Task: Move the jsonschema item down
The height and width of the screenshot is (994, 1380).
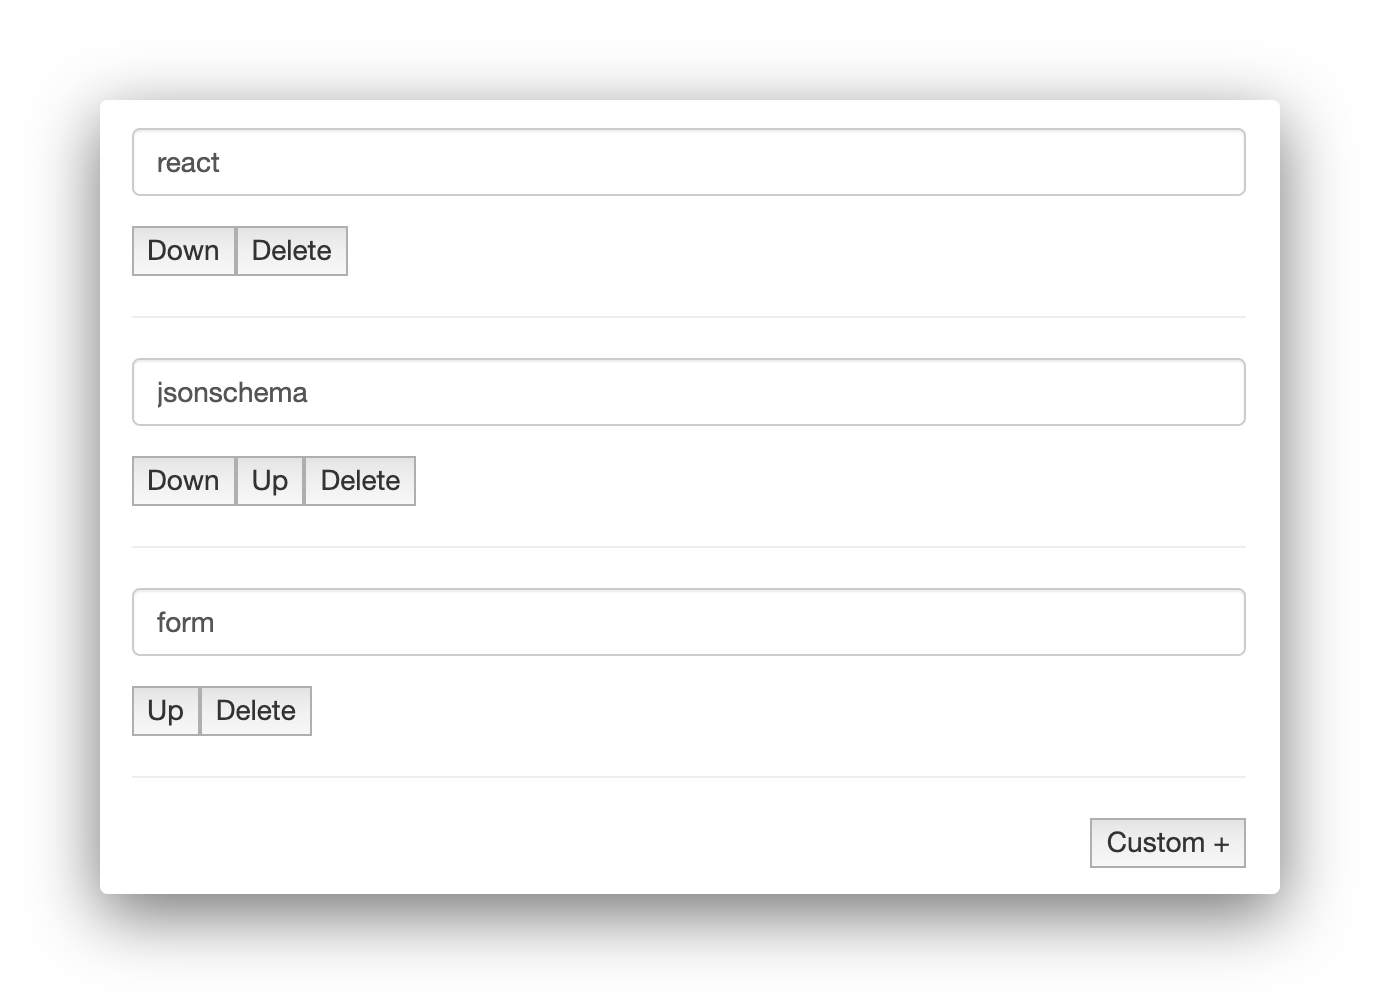Action: click(x=183, y=481)
